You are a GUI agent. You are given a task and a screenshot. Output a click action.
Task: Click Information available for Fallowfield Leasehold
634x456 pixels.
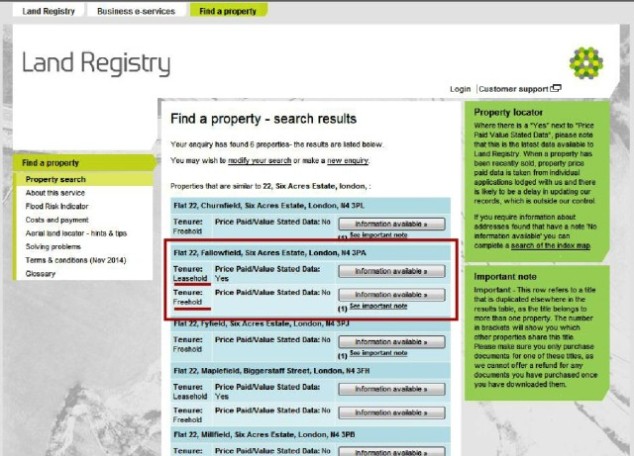(391, 271)
